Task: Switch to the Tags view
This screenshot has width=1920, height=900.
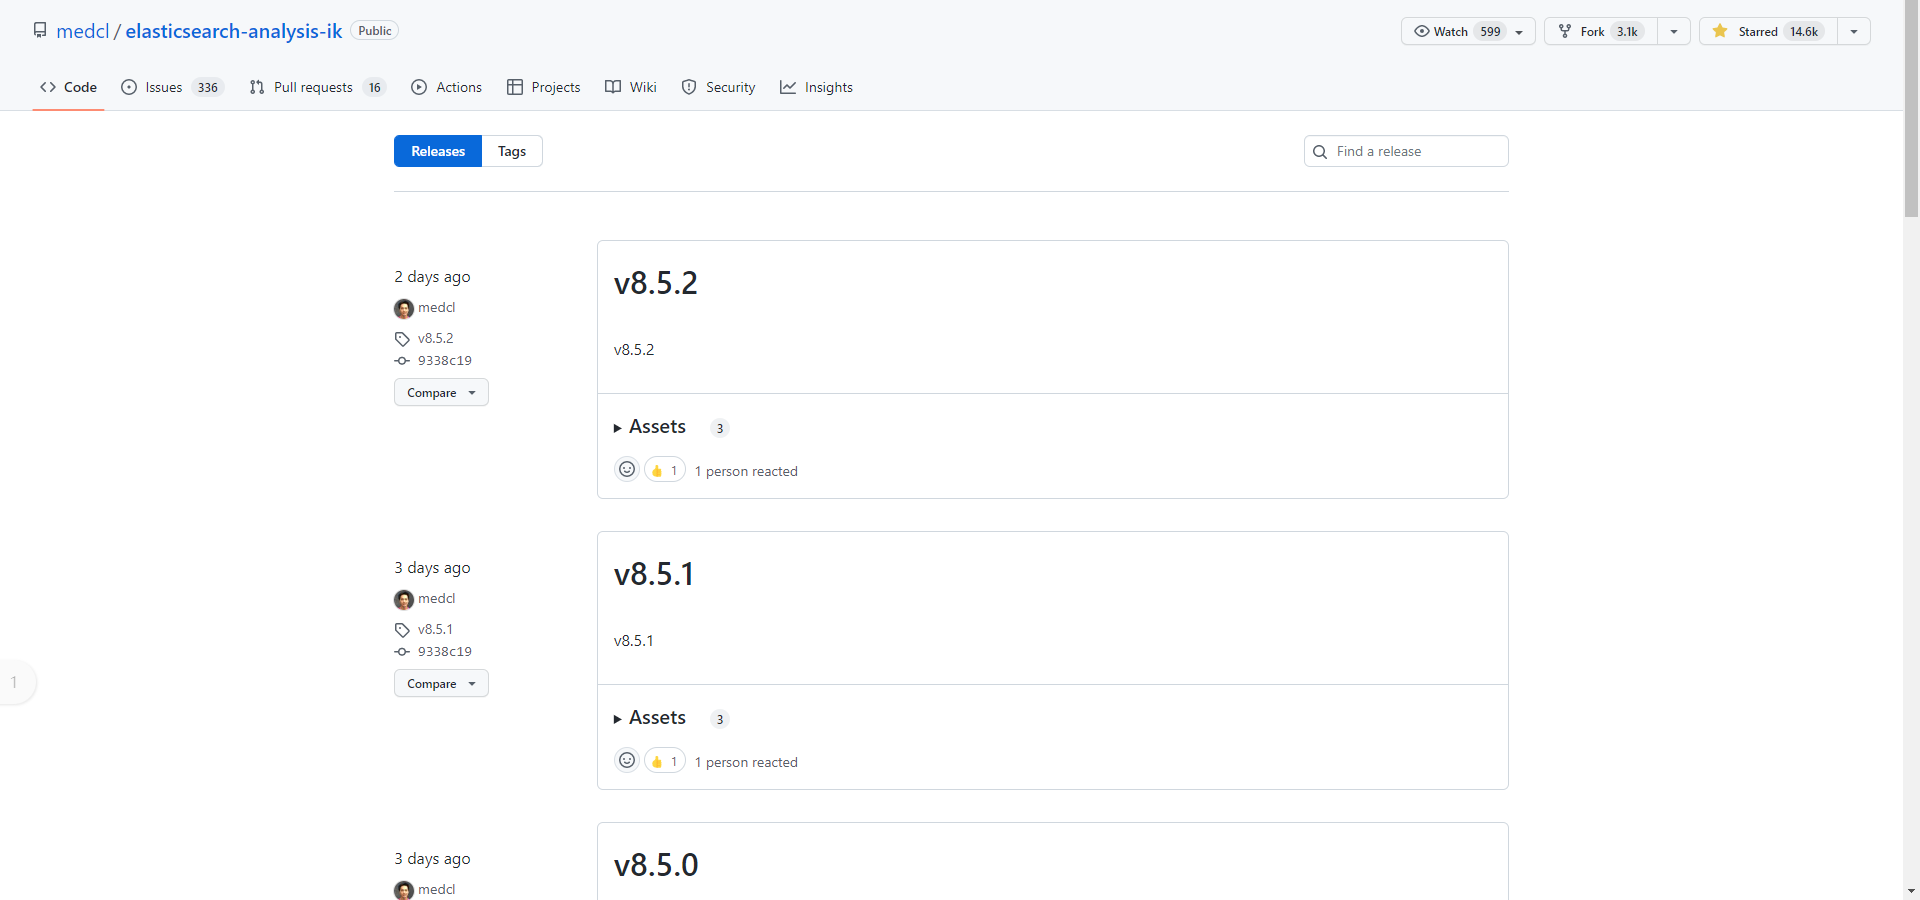Action: pos(512,152)
